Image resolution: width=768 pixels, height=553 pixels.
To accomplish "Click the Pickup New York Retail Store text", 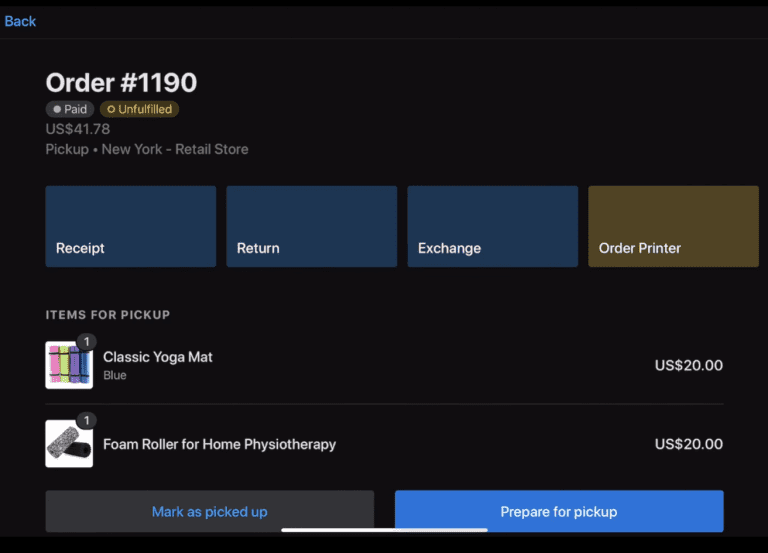I will (147, 149).
